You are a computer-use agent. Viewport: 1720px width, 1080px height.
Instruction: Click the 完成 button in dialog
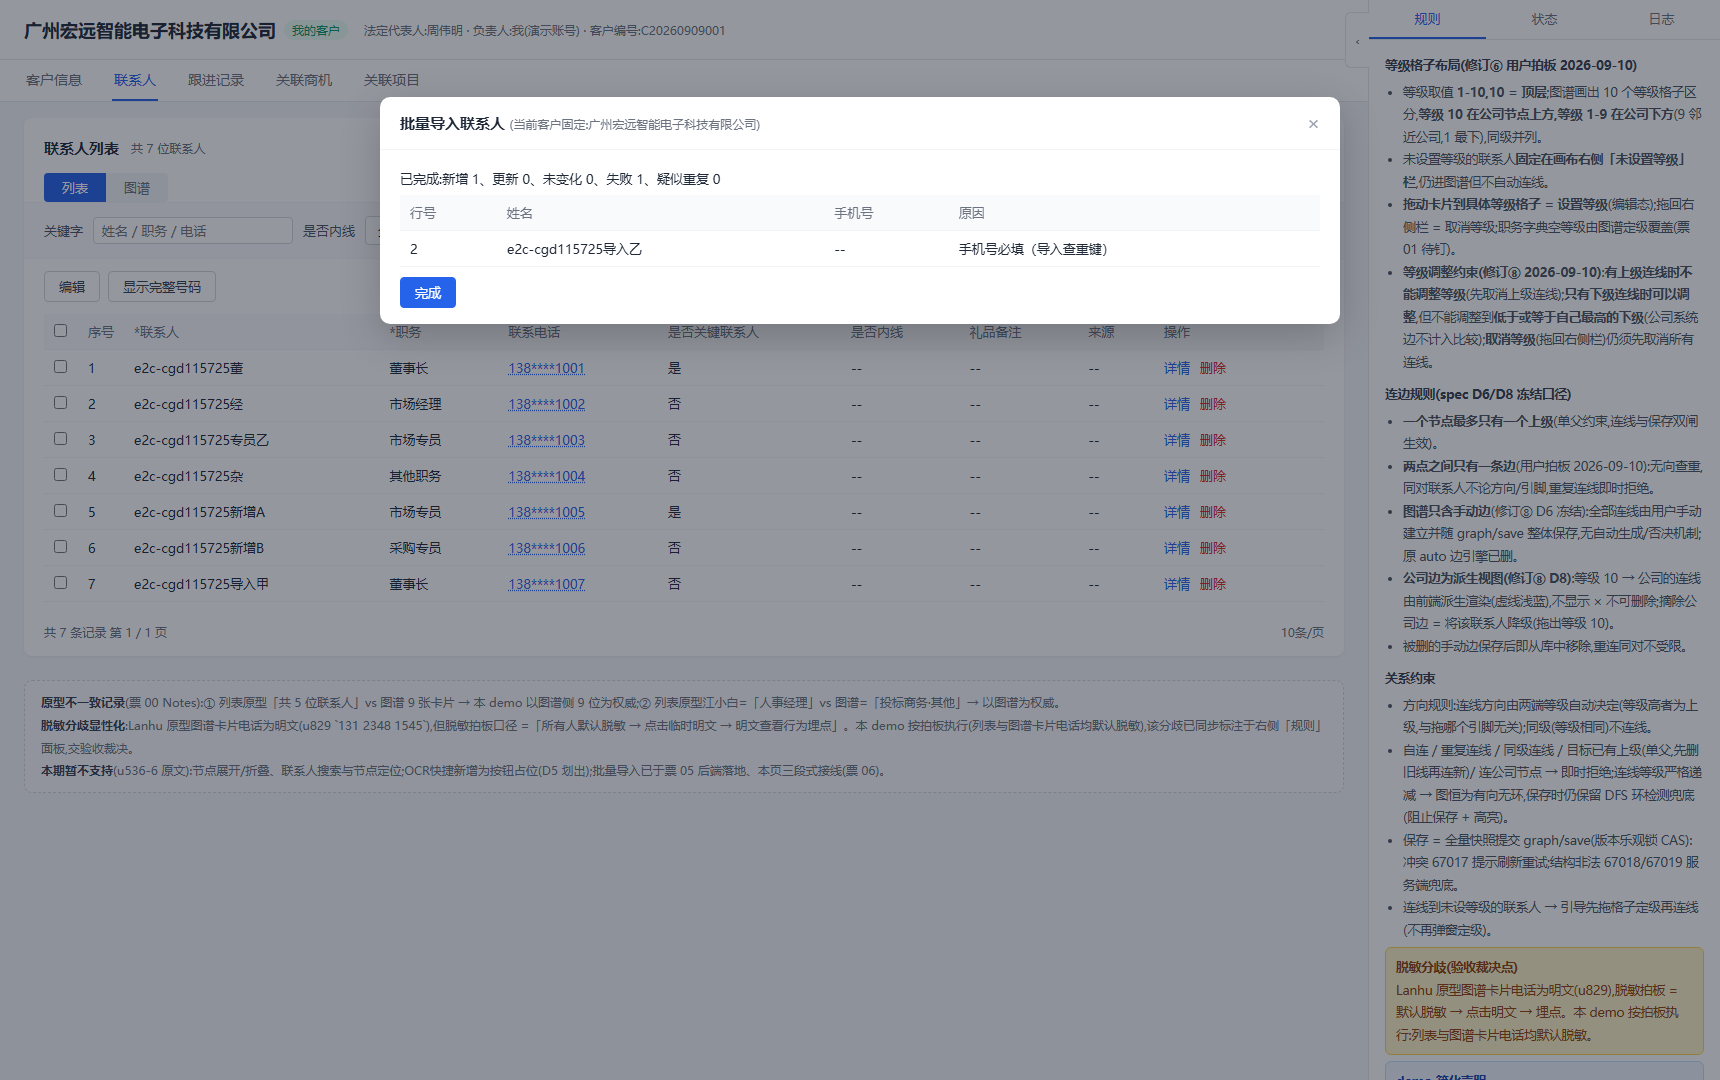click(x=428, y=293)
